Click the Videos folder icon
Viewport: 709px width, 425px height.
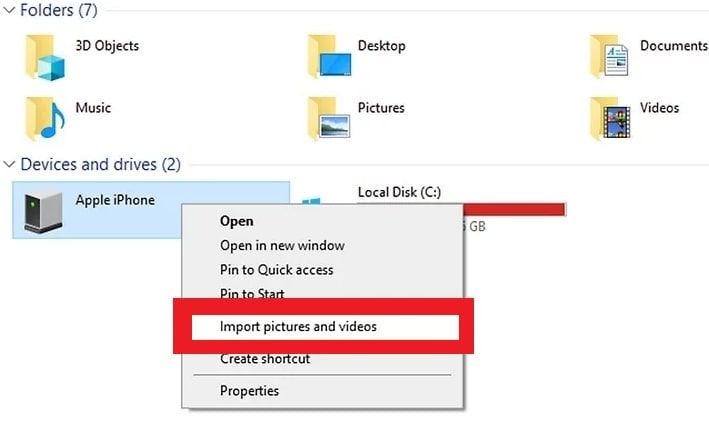pyautogui.click(x=610, y=118)
